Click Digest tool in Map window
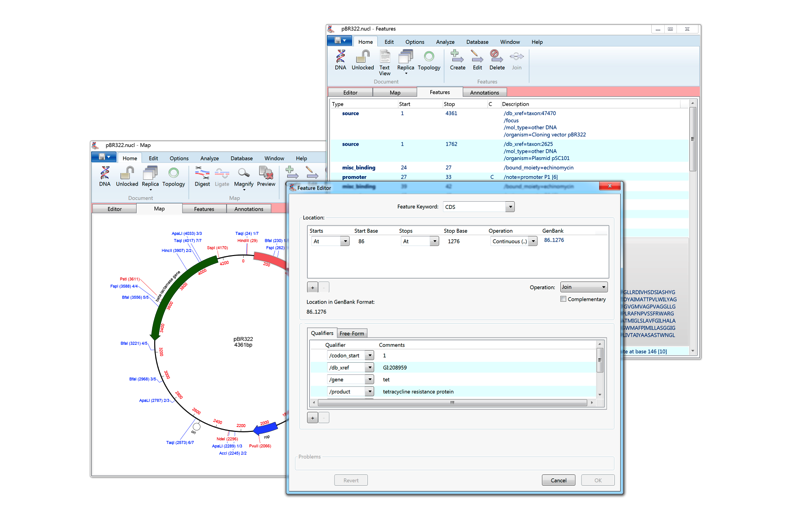The image size is (800, 516). [202, 176]
